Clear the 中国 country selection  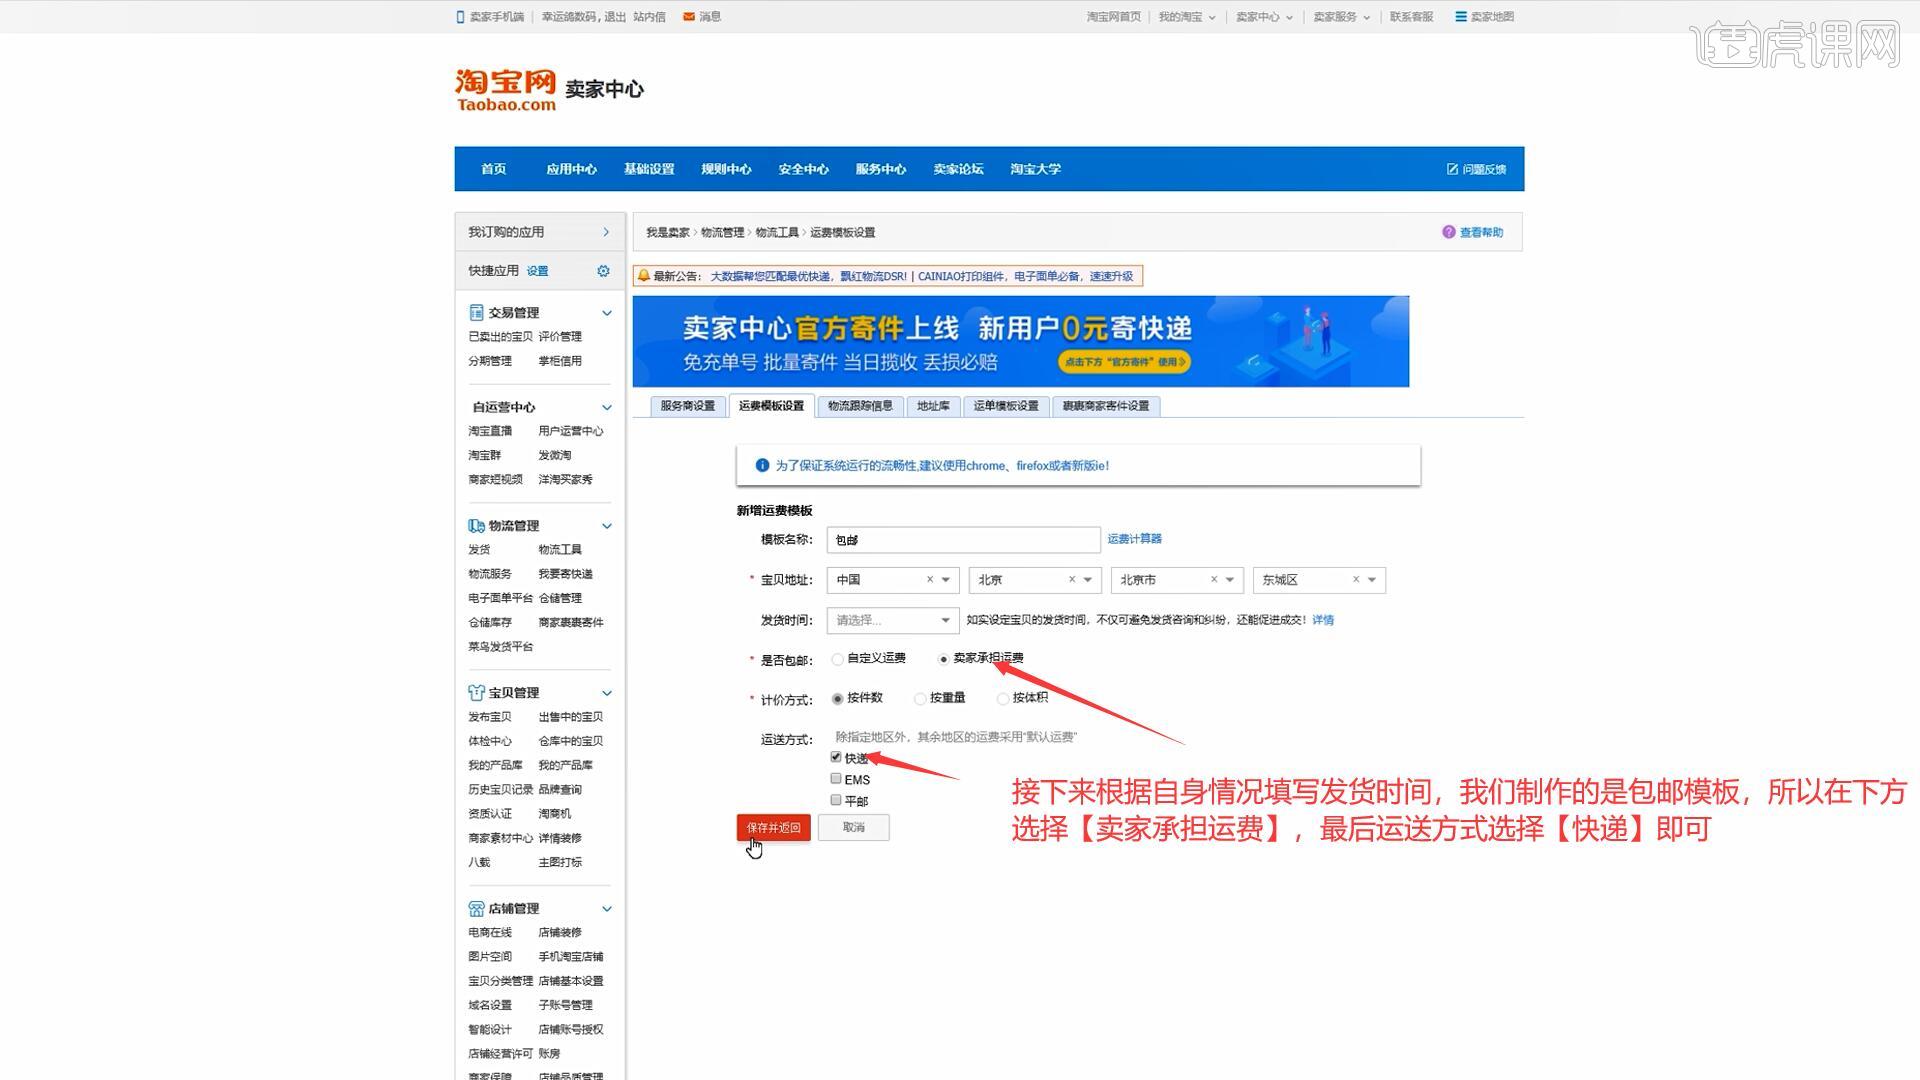[929, 580]
